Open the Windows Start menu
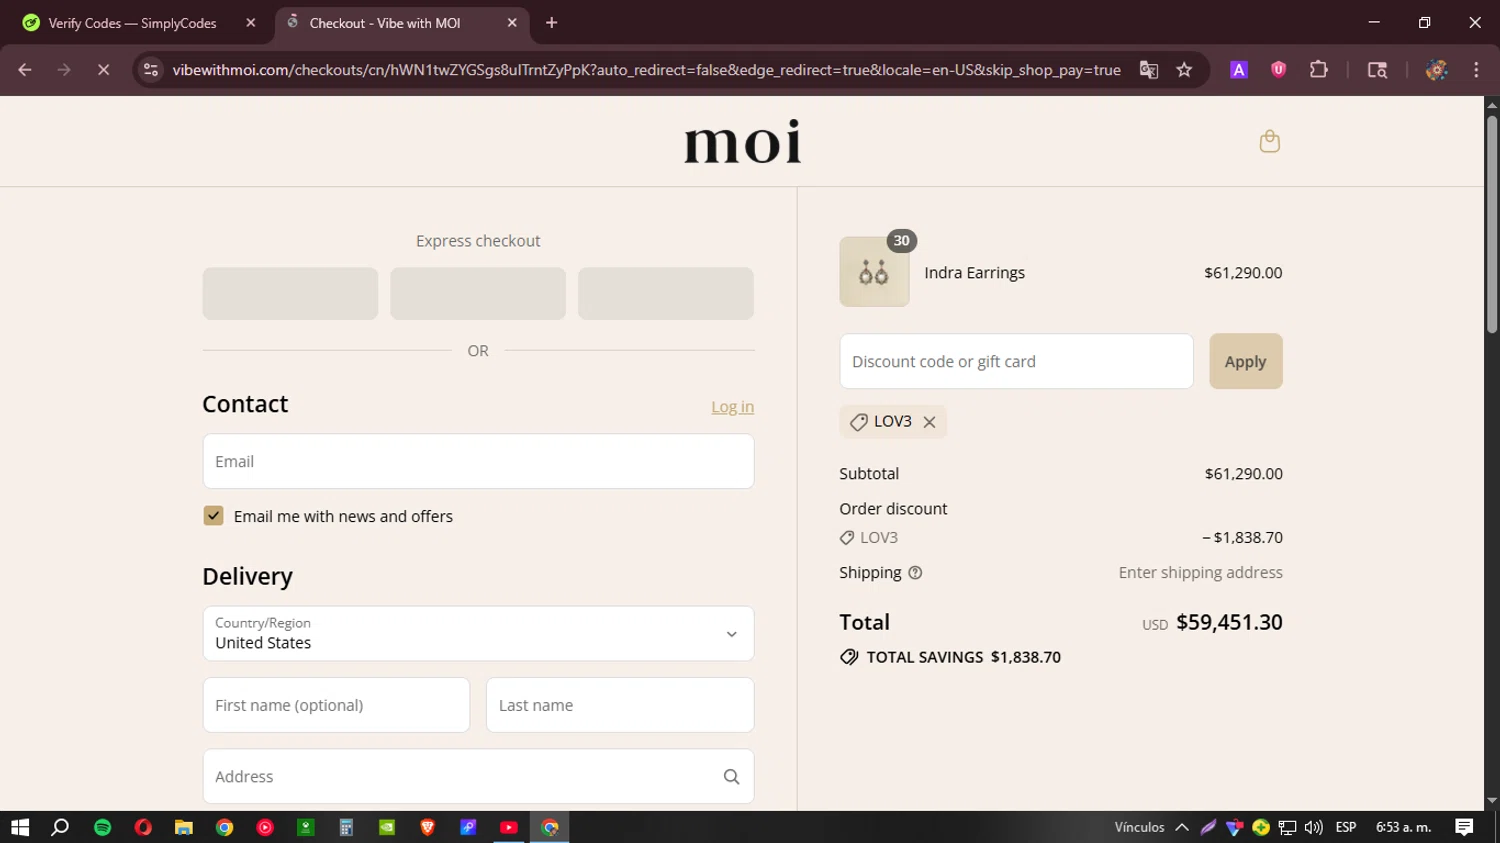Viewport: 1500px width, 843px height. pyautogui.click(x=20, y=827)
